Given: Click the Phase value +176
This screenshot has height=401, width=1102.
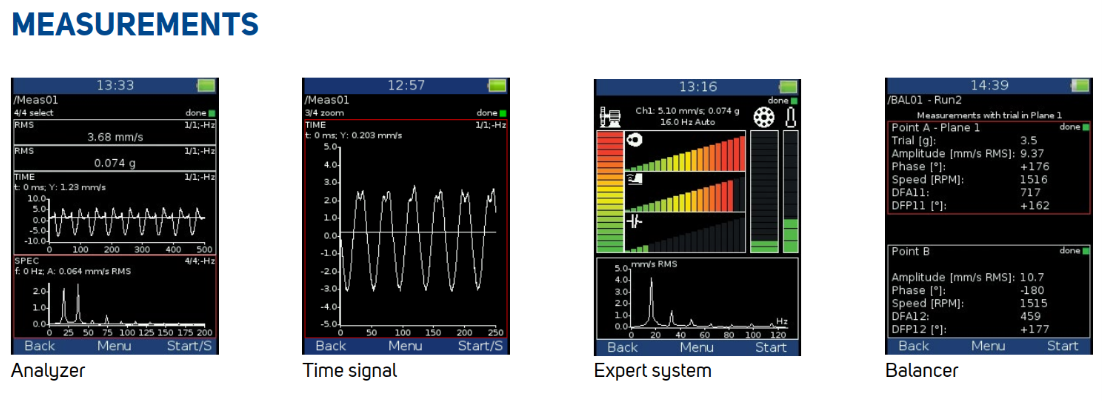Looking at the screenshot, I should tap(1035, 166).
